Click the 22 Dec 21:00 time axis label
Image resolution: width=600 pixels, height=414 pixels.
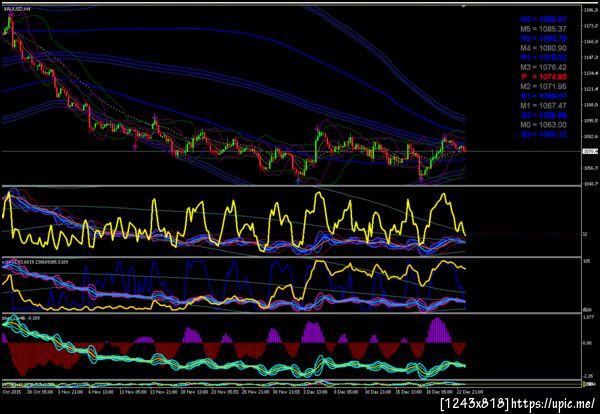[x=470, y=392]
